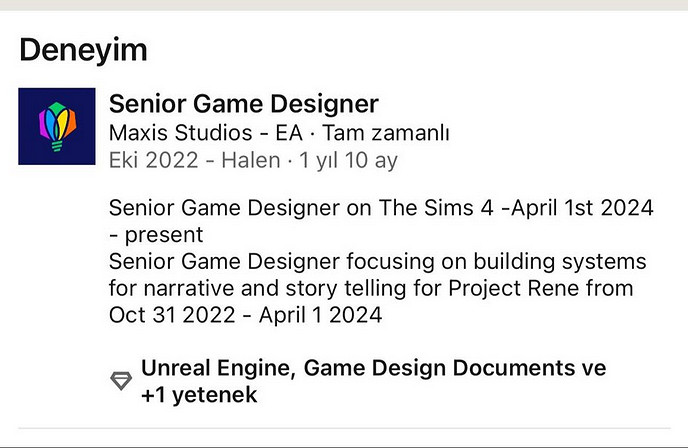Click the Maxis Studios colorful logo
This screenshot has height=448, width=688.
pyautogui.click(x=57, y=127)
